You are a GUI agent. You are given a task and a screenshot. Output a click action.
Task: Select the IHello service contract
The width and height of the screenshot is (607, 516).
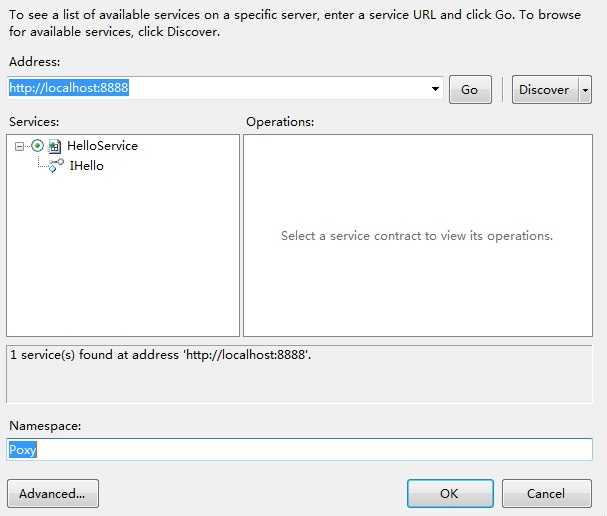click(x=86, y=166)
